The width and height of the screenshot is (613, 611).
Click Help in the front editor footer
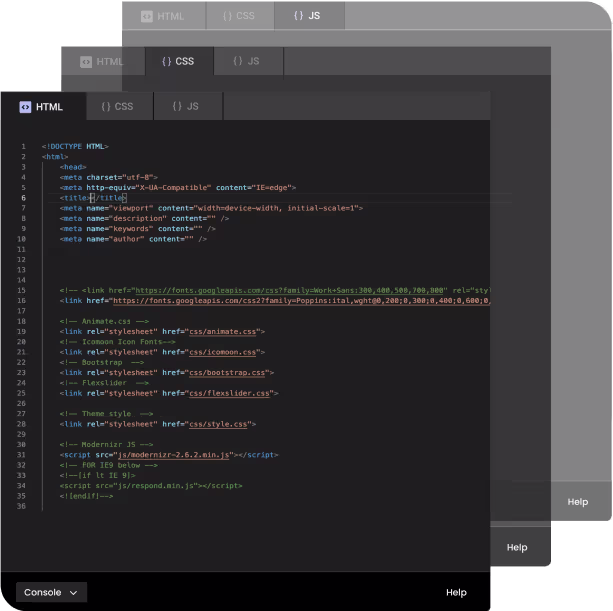[456, 593]
